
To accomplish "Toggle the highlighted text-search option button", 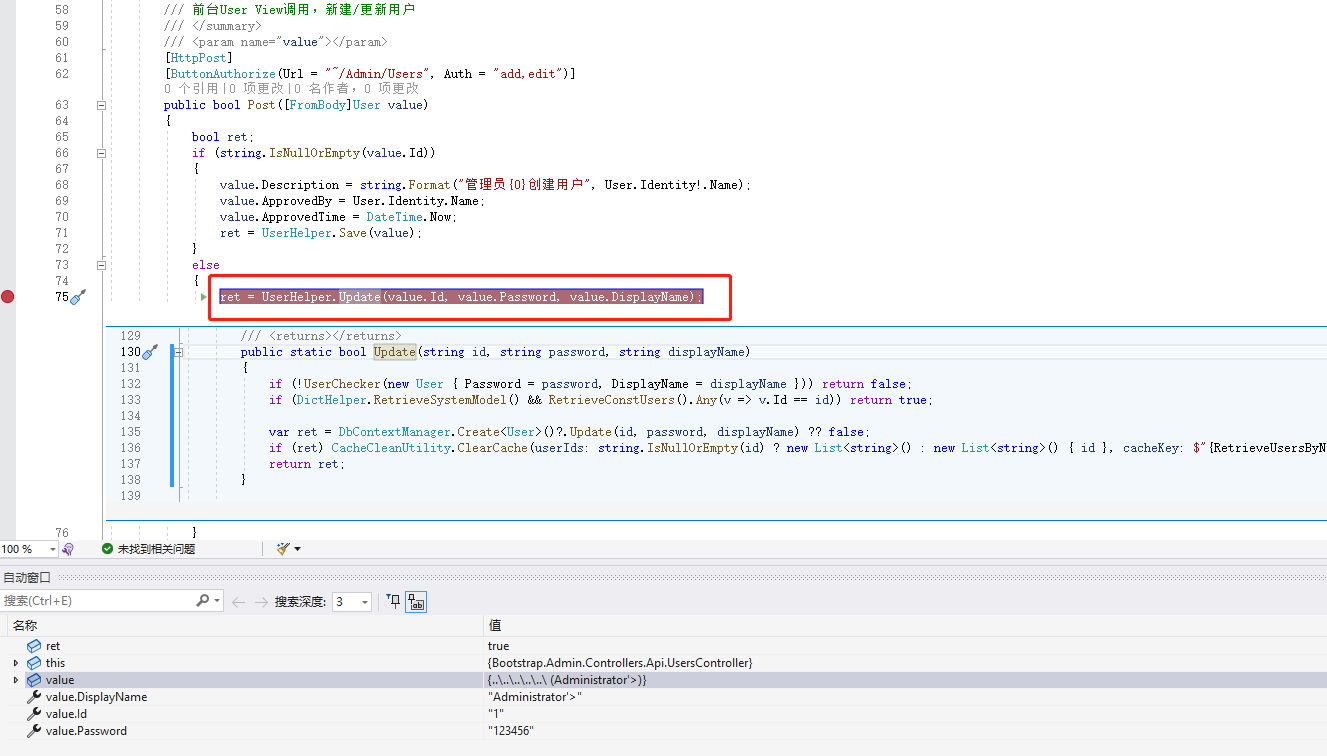I will (415, 601).
